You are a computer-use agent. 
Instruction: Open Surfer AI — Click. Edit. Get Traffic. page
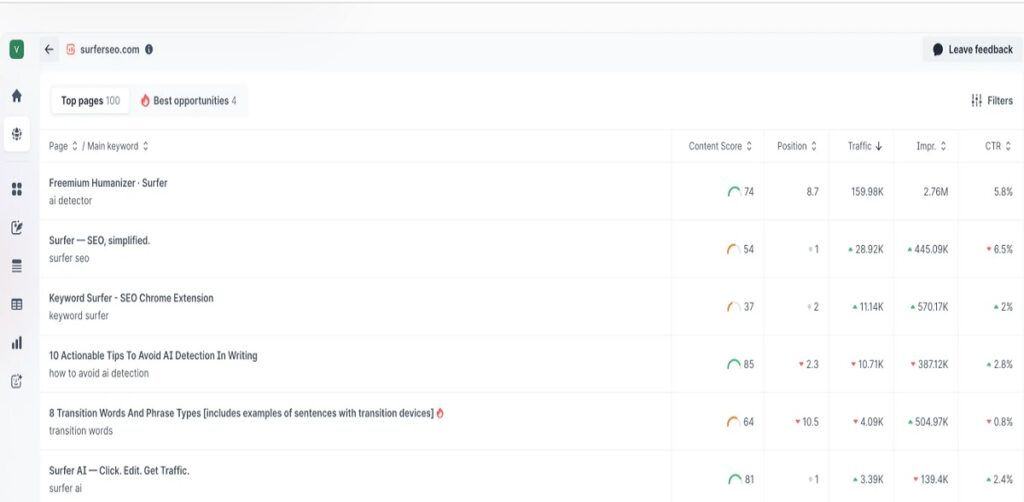(x=120, y=470)
